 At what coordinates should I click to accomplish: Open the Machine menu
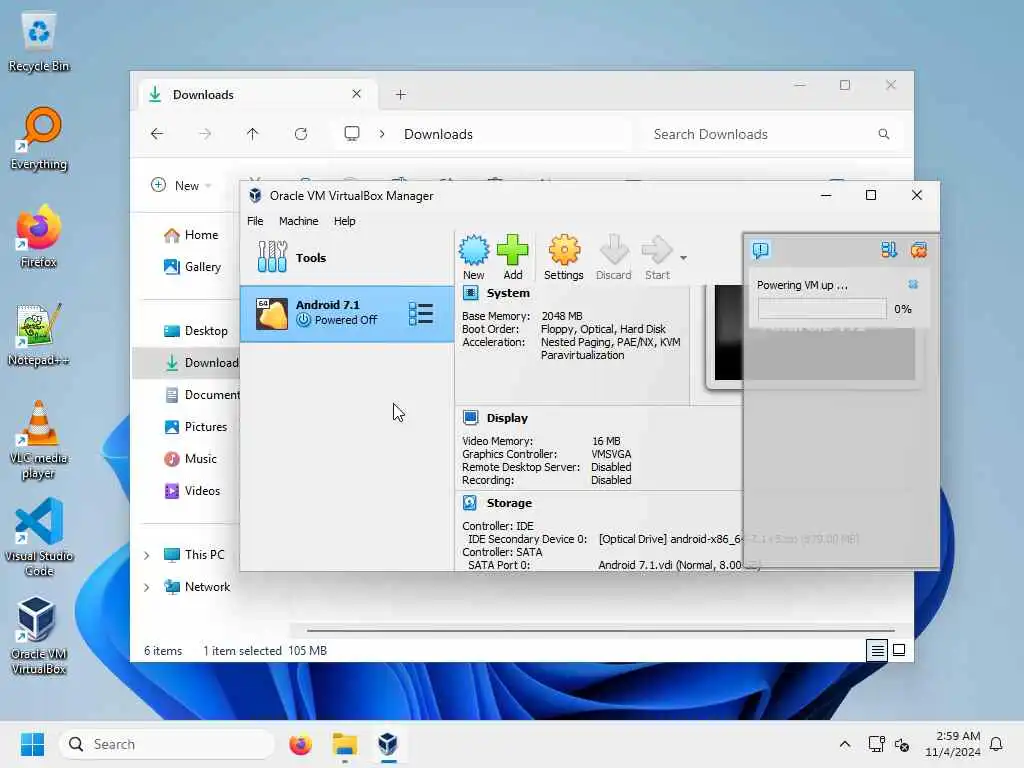(x=298, y=221)
